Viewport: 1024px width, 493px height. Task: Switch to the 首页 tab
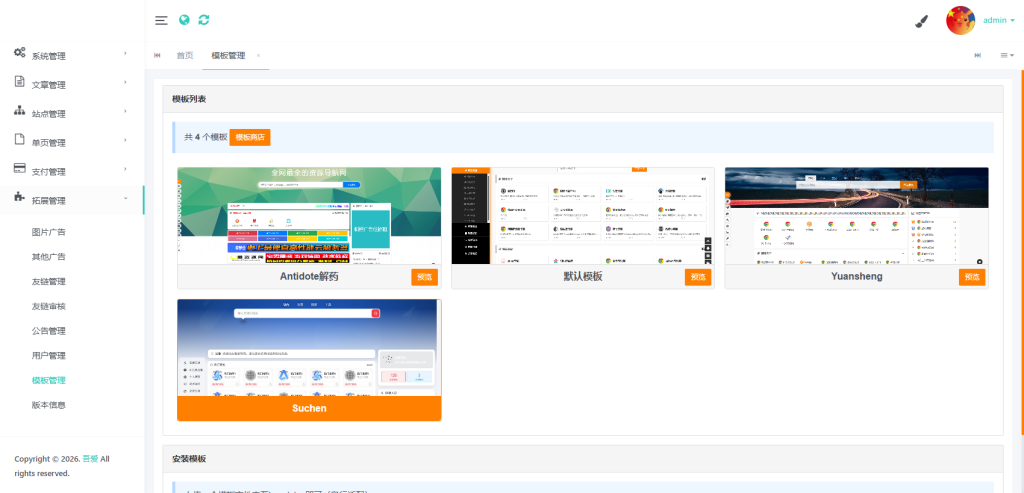pyautogui.click(x=185, y=56)
